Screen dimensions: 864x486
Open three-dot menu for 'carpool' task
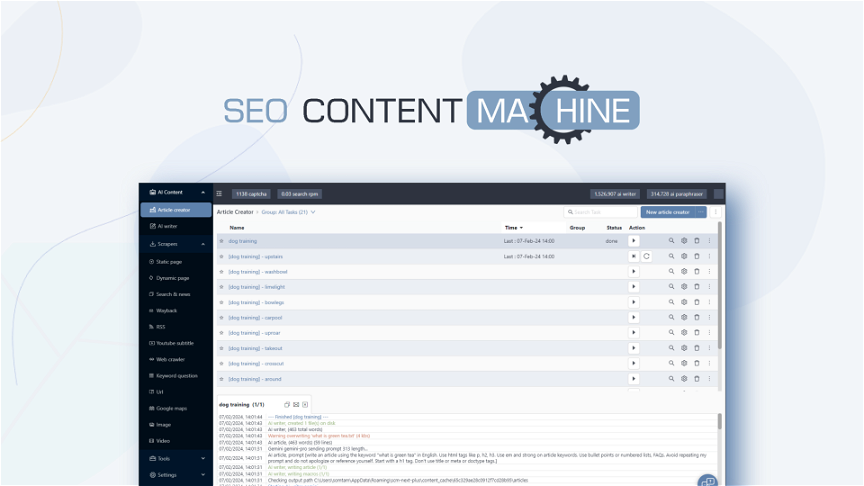(710, 317)
